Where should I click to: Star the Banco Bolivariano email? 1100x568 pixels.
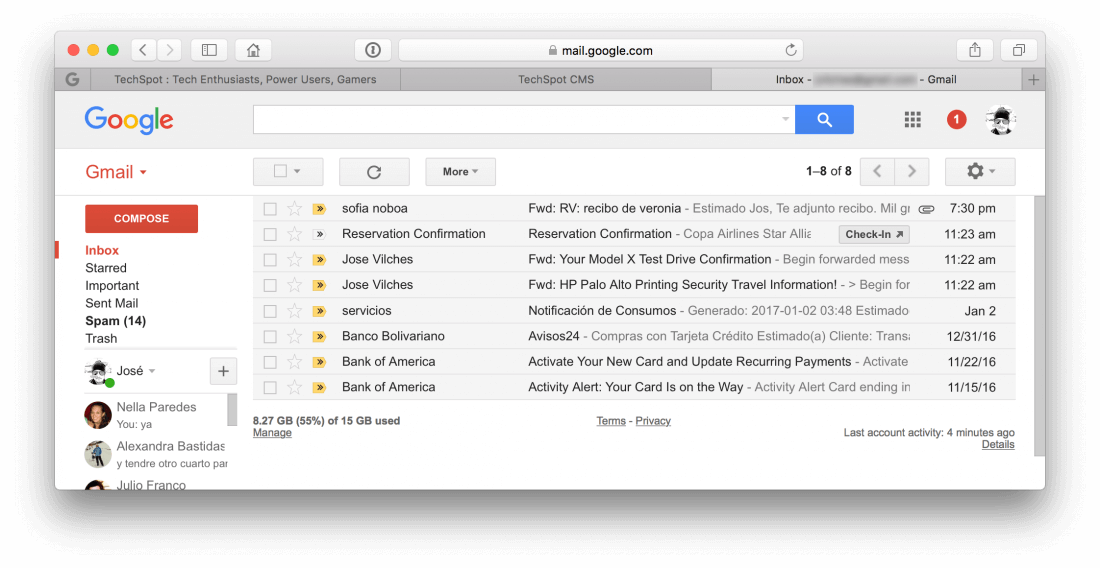(295, 336)
